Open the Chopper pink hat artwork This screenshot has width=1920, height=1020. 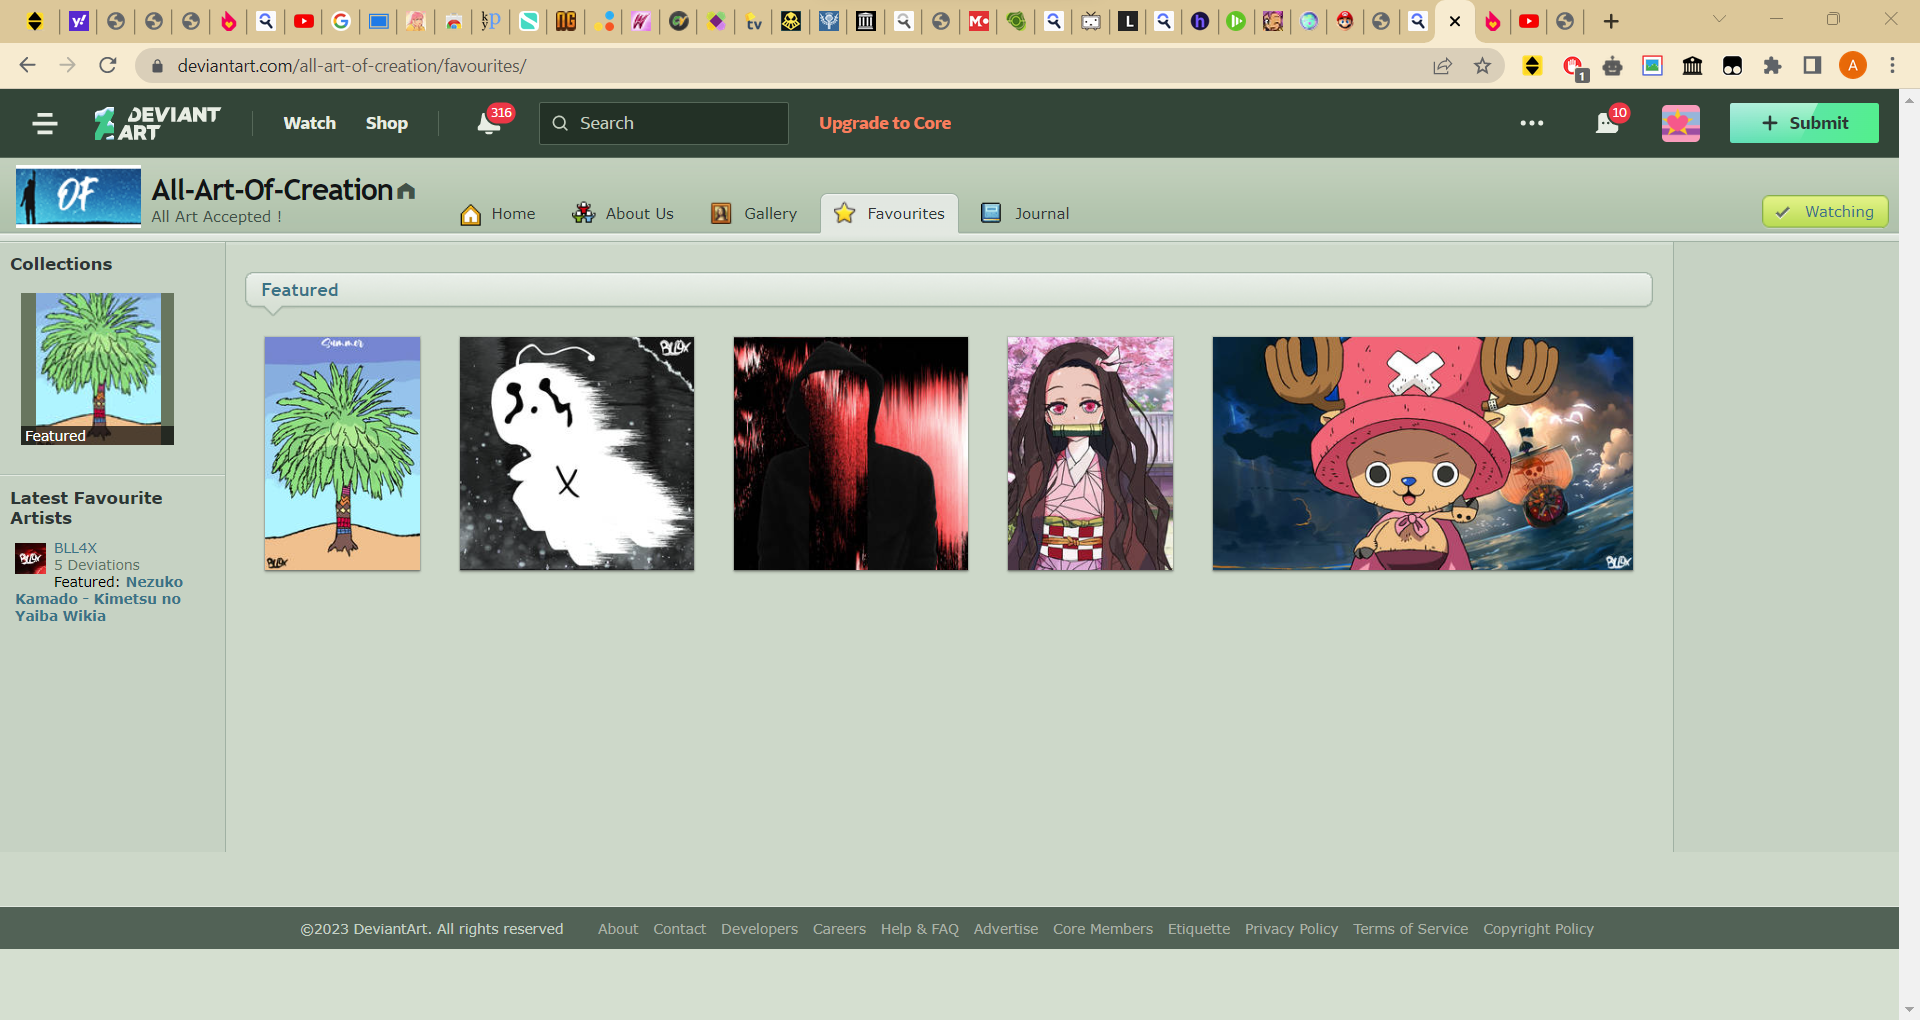1422,454
